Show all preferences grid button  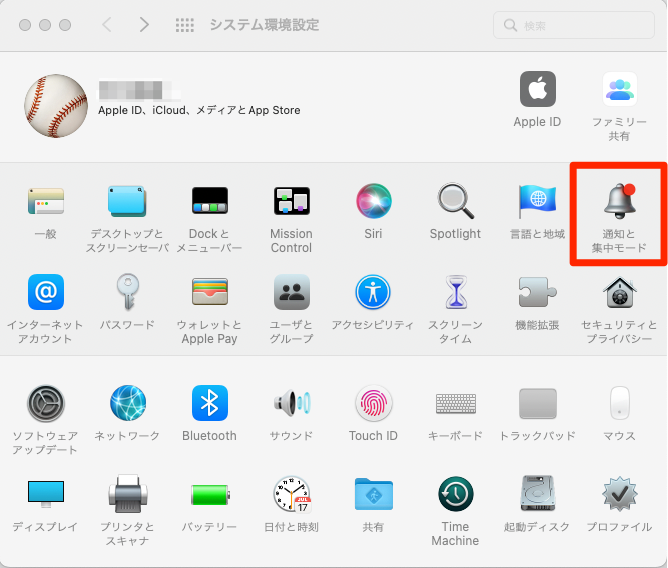[184, 25]
